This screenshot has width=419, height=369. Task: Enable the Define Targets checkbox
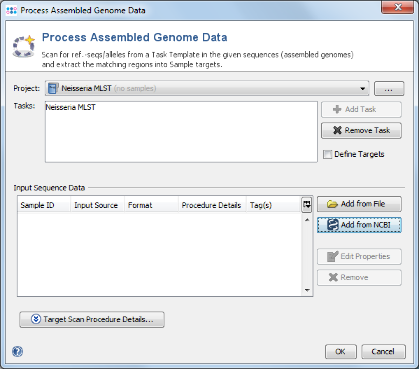click(x=327, y=154)
